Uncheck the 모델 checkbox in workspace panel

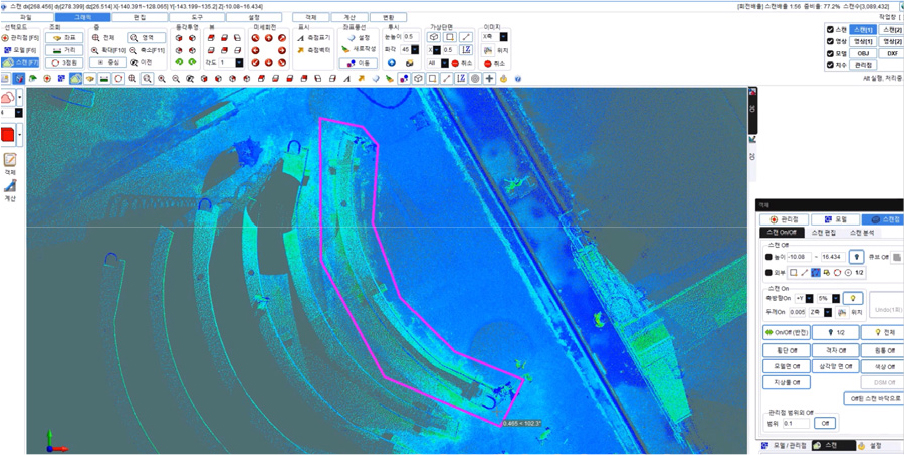tap(830, 54)
